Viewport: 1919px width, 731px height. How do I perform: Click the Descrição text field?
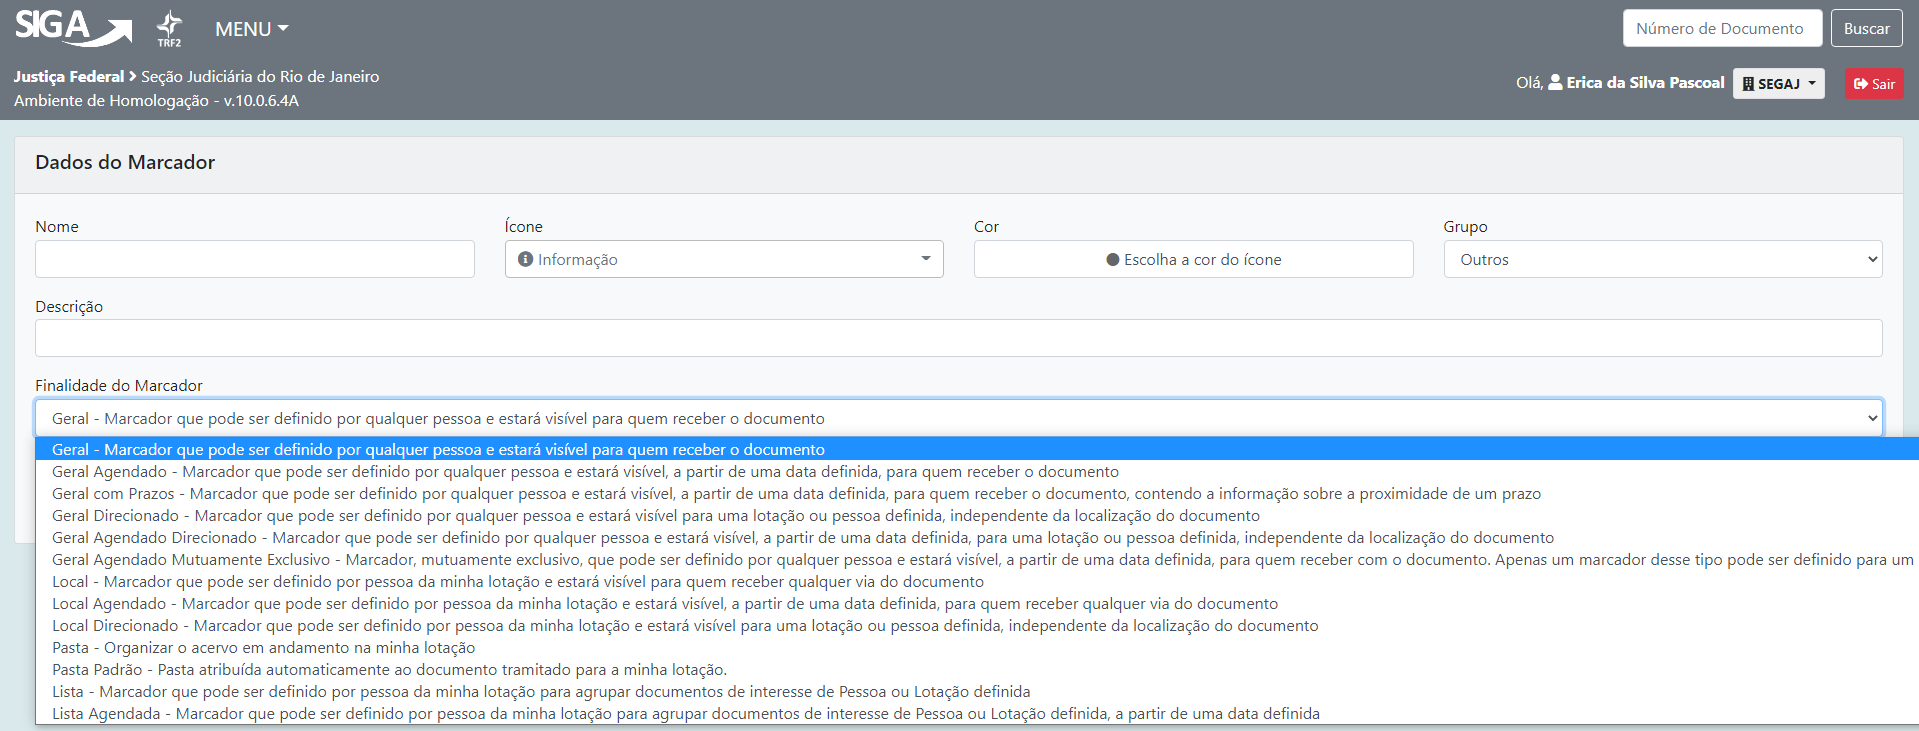point(957,338)
